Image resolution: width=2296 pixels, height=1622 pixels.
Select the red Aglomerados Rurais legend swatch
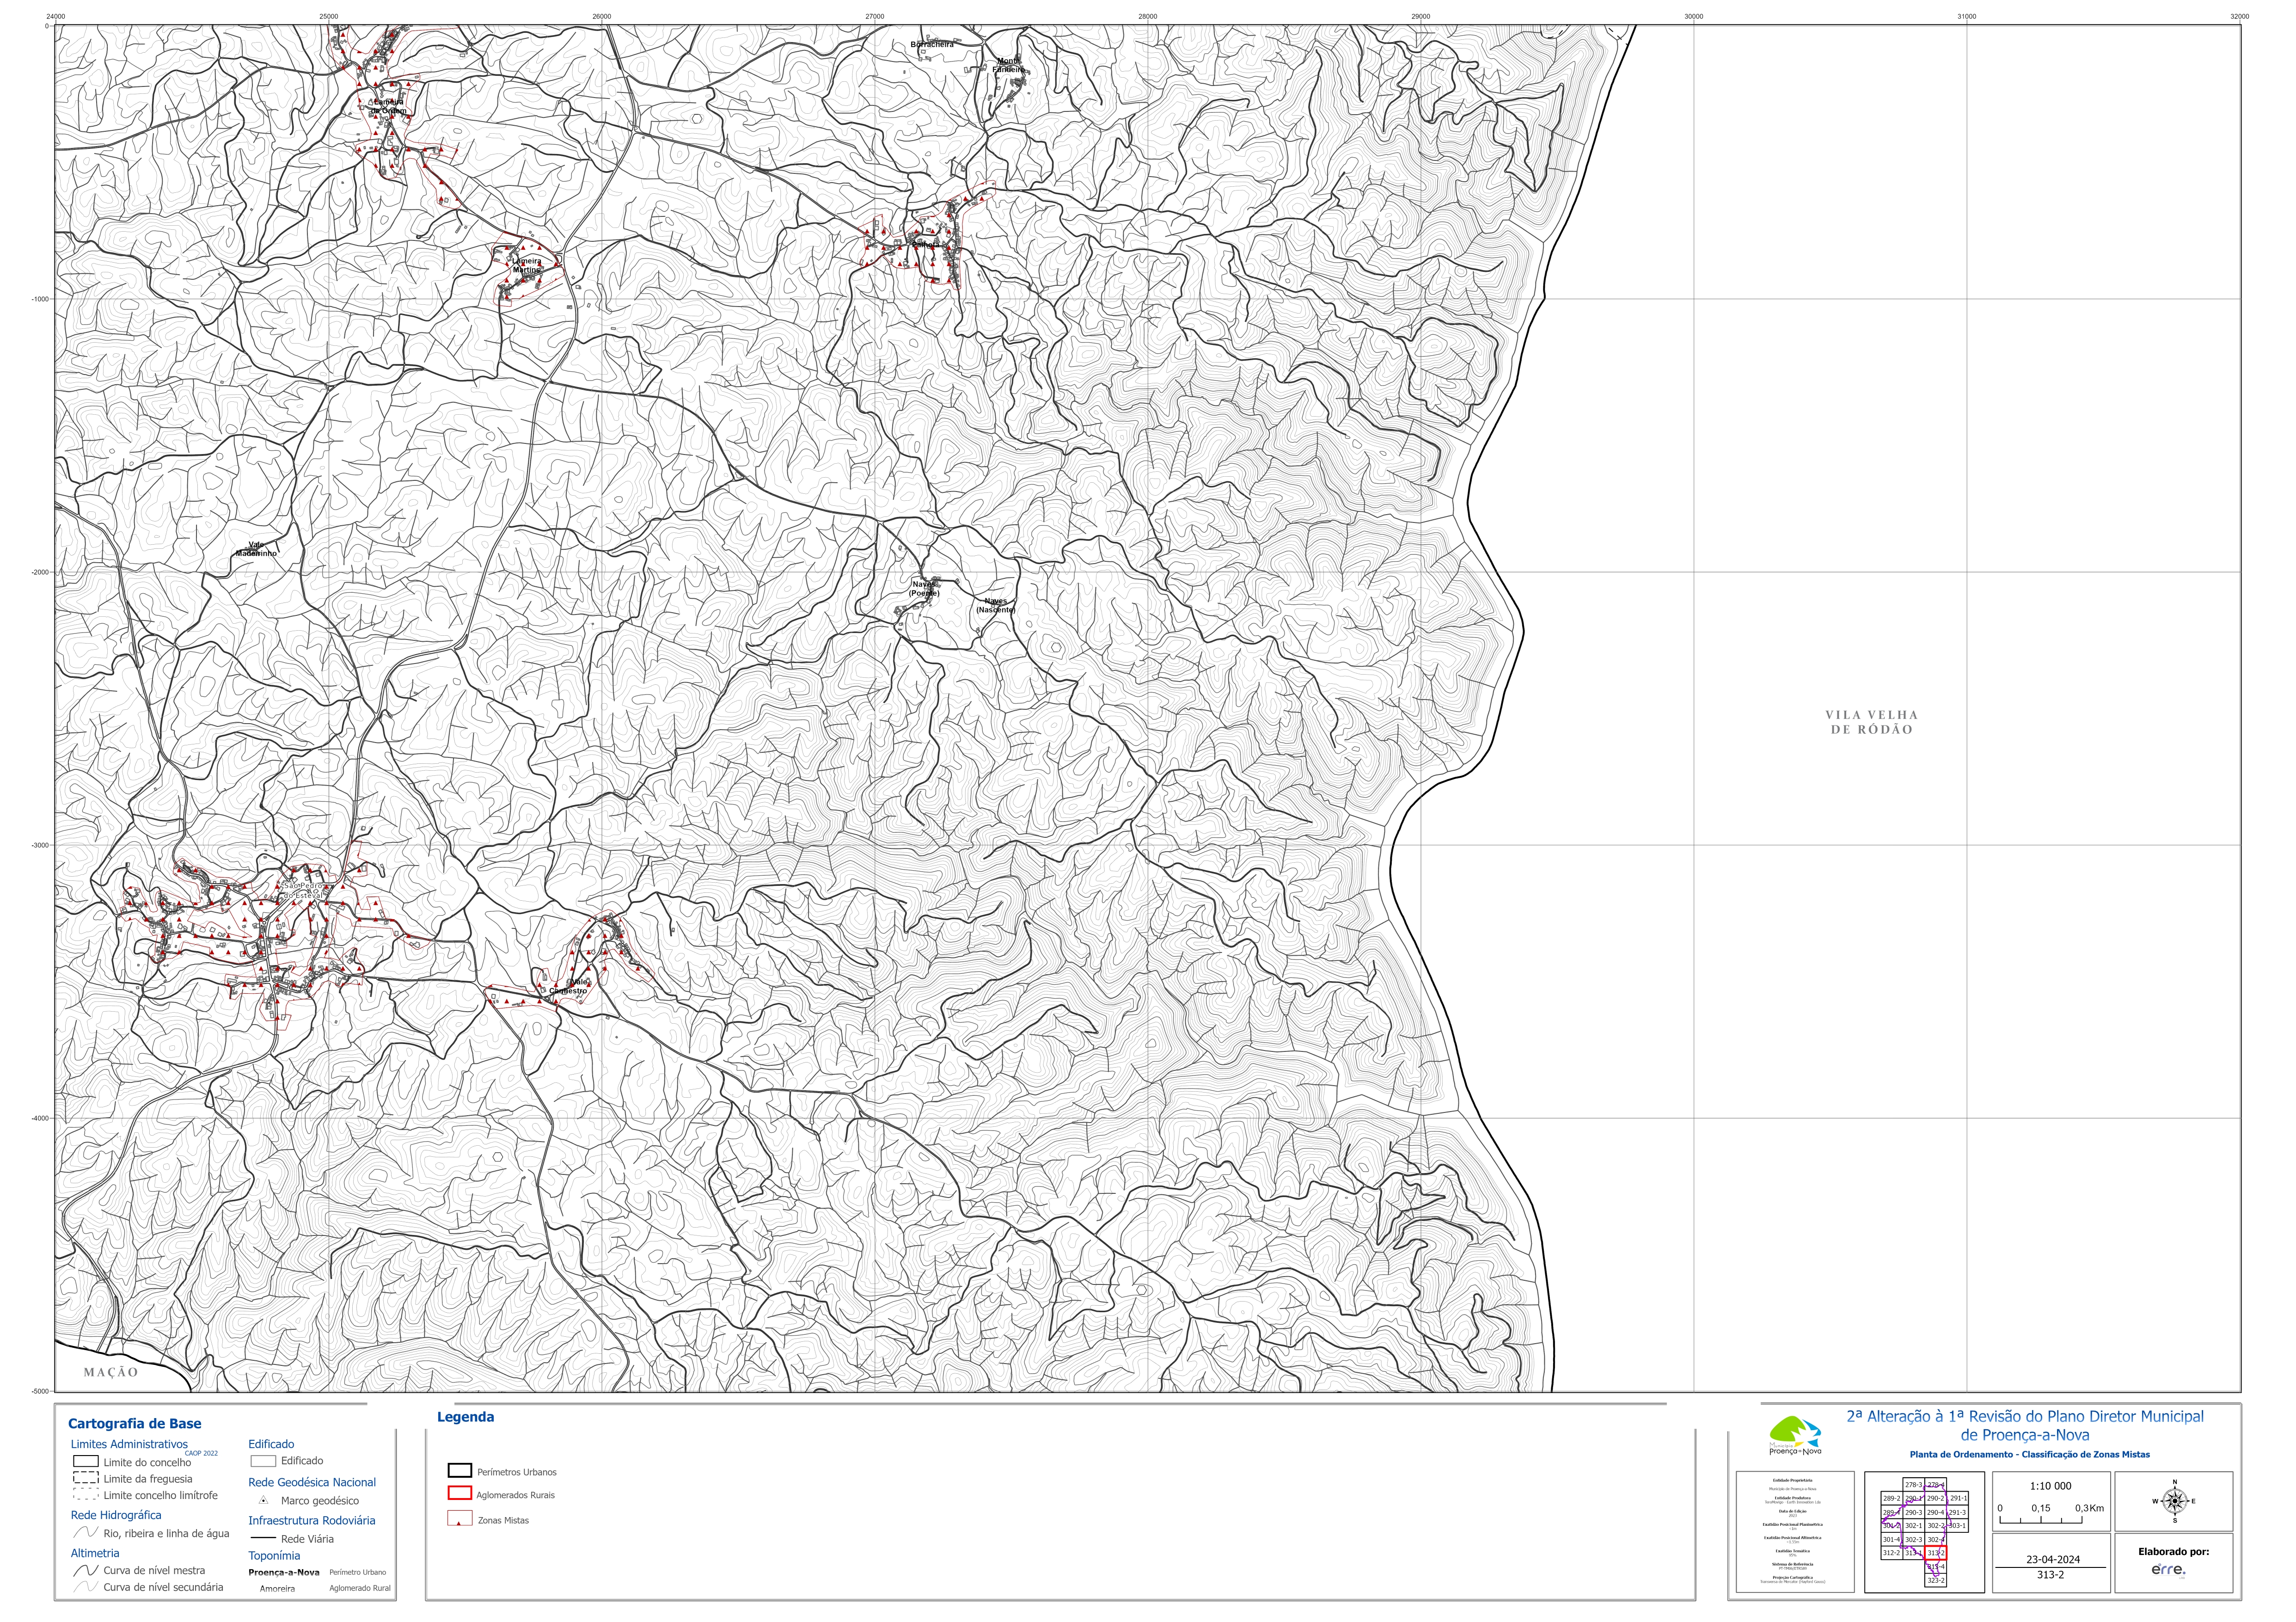(x=460, y=1493)
